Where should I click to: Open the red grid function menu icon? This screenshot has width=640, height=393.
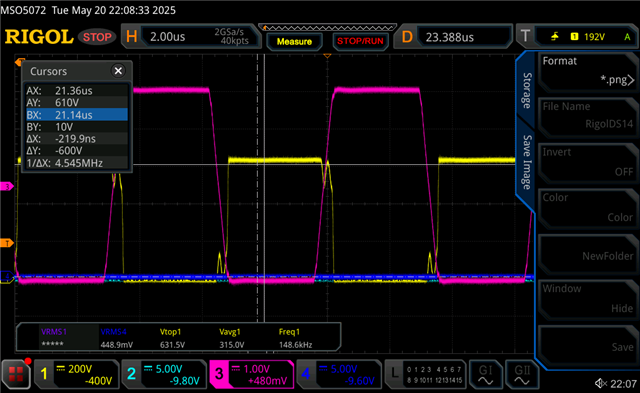pos(16,375)
